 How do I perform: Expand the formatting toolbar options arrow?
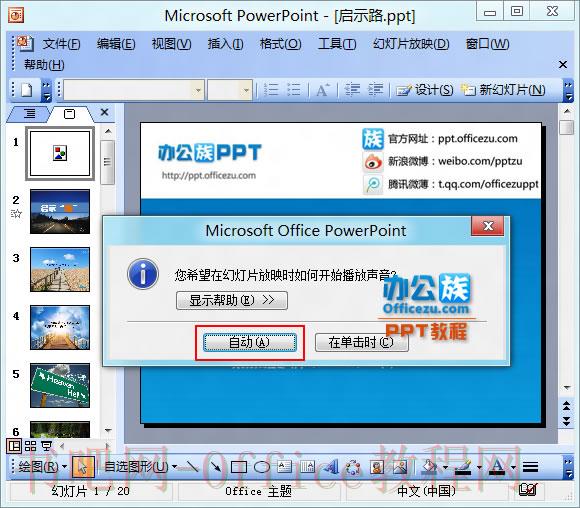[x=568, y=91]
